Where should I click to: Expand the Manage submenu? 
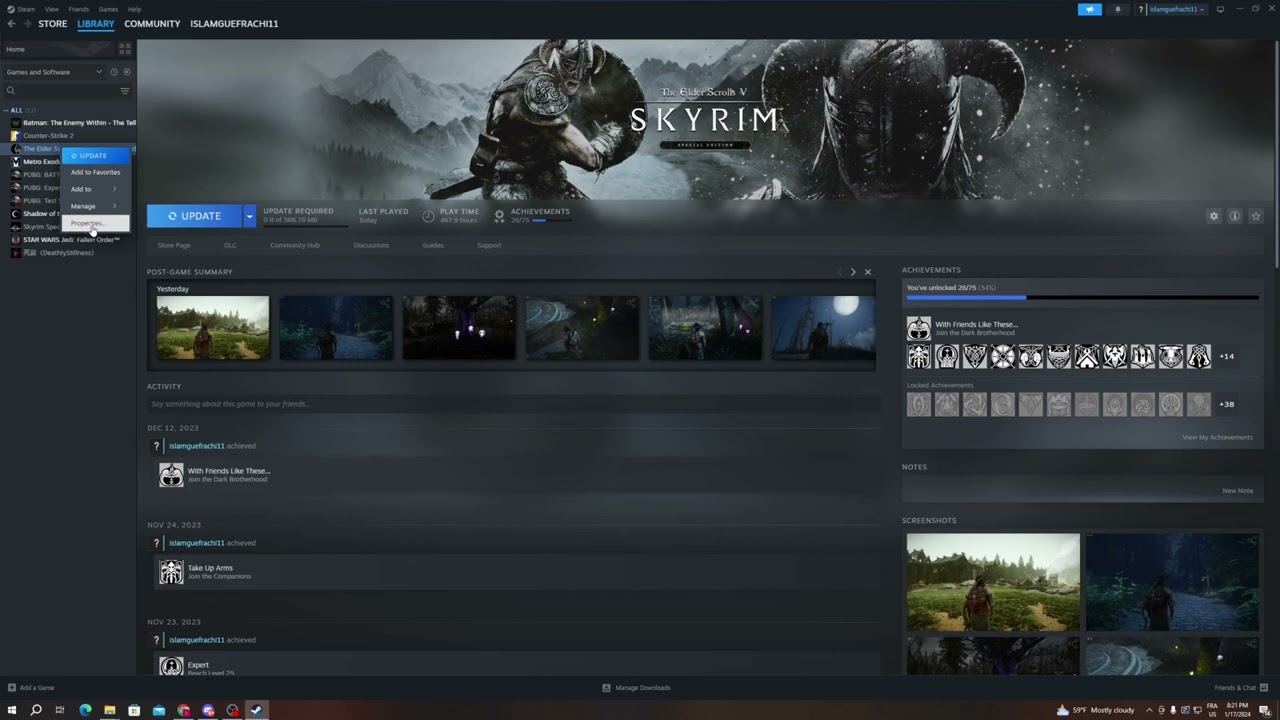(x=96, y=206)
